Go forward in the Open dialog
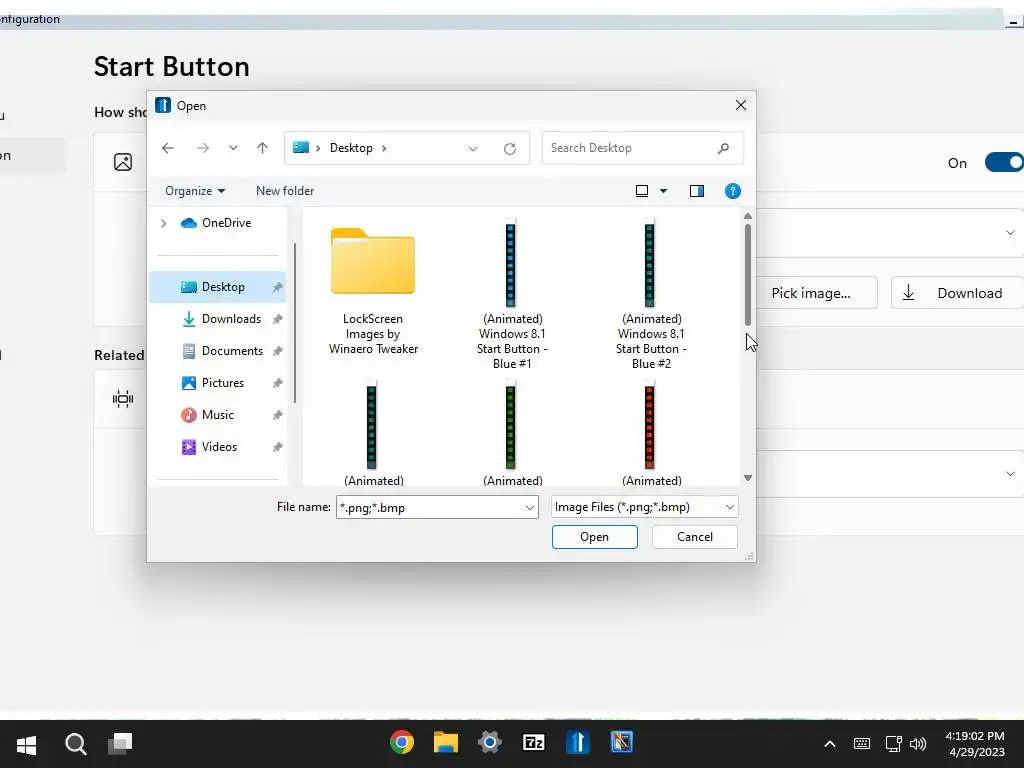The height and width of the screenshot is (768, 1024). coord(203,148)
